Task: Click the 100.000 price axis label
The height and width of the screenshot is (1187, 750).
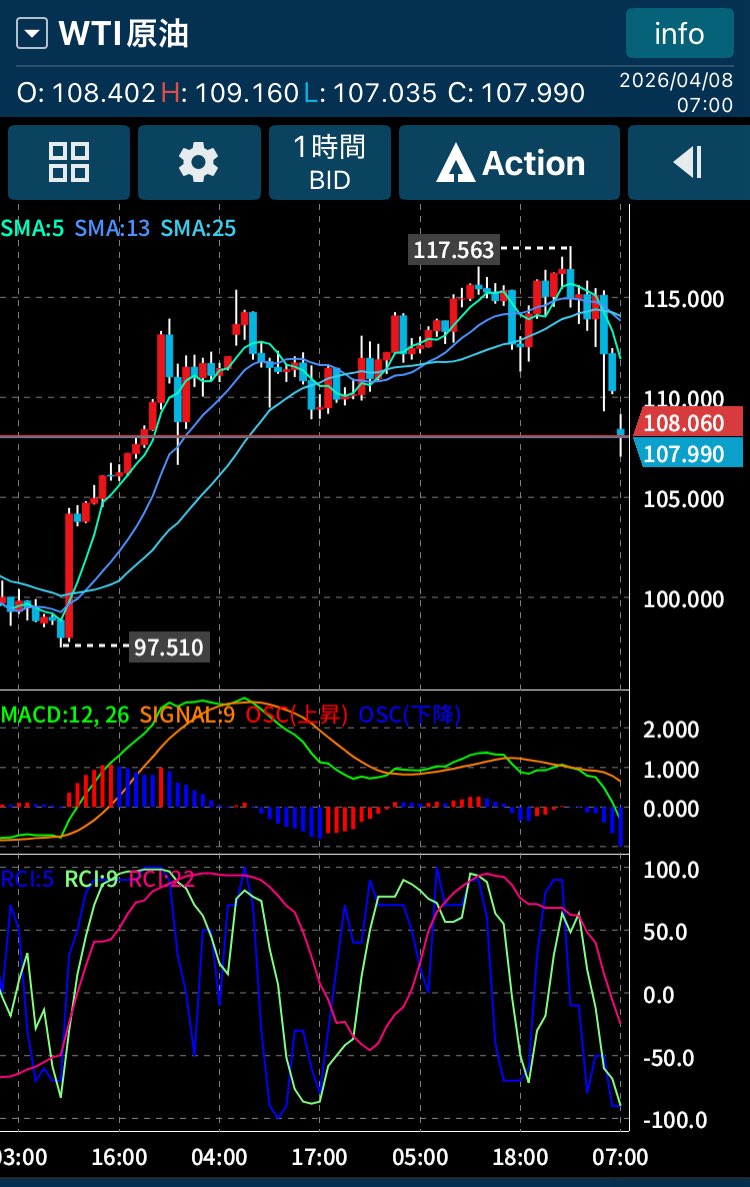Action: pos(683,599)
